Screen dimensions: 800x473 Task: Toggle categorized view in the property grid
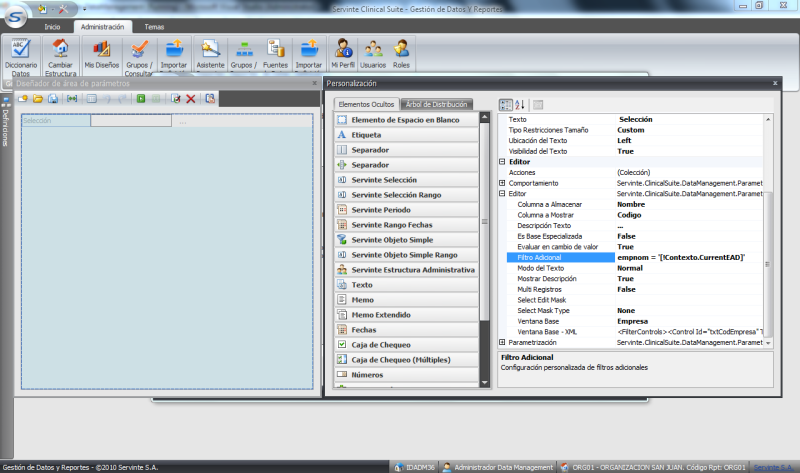tap(506, 104)
